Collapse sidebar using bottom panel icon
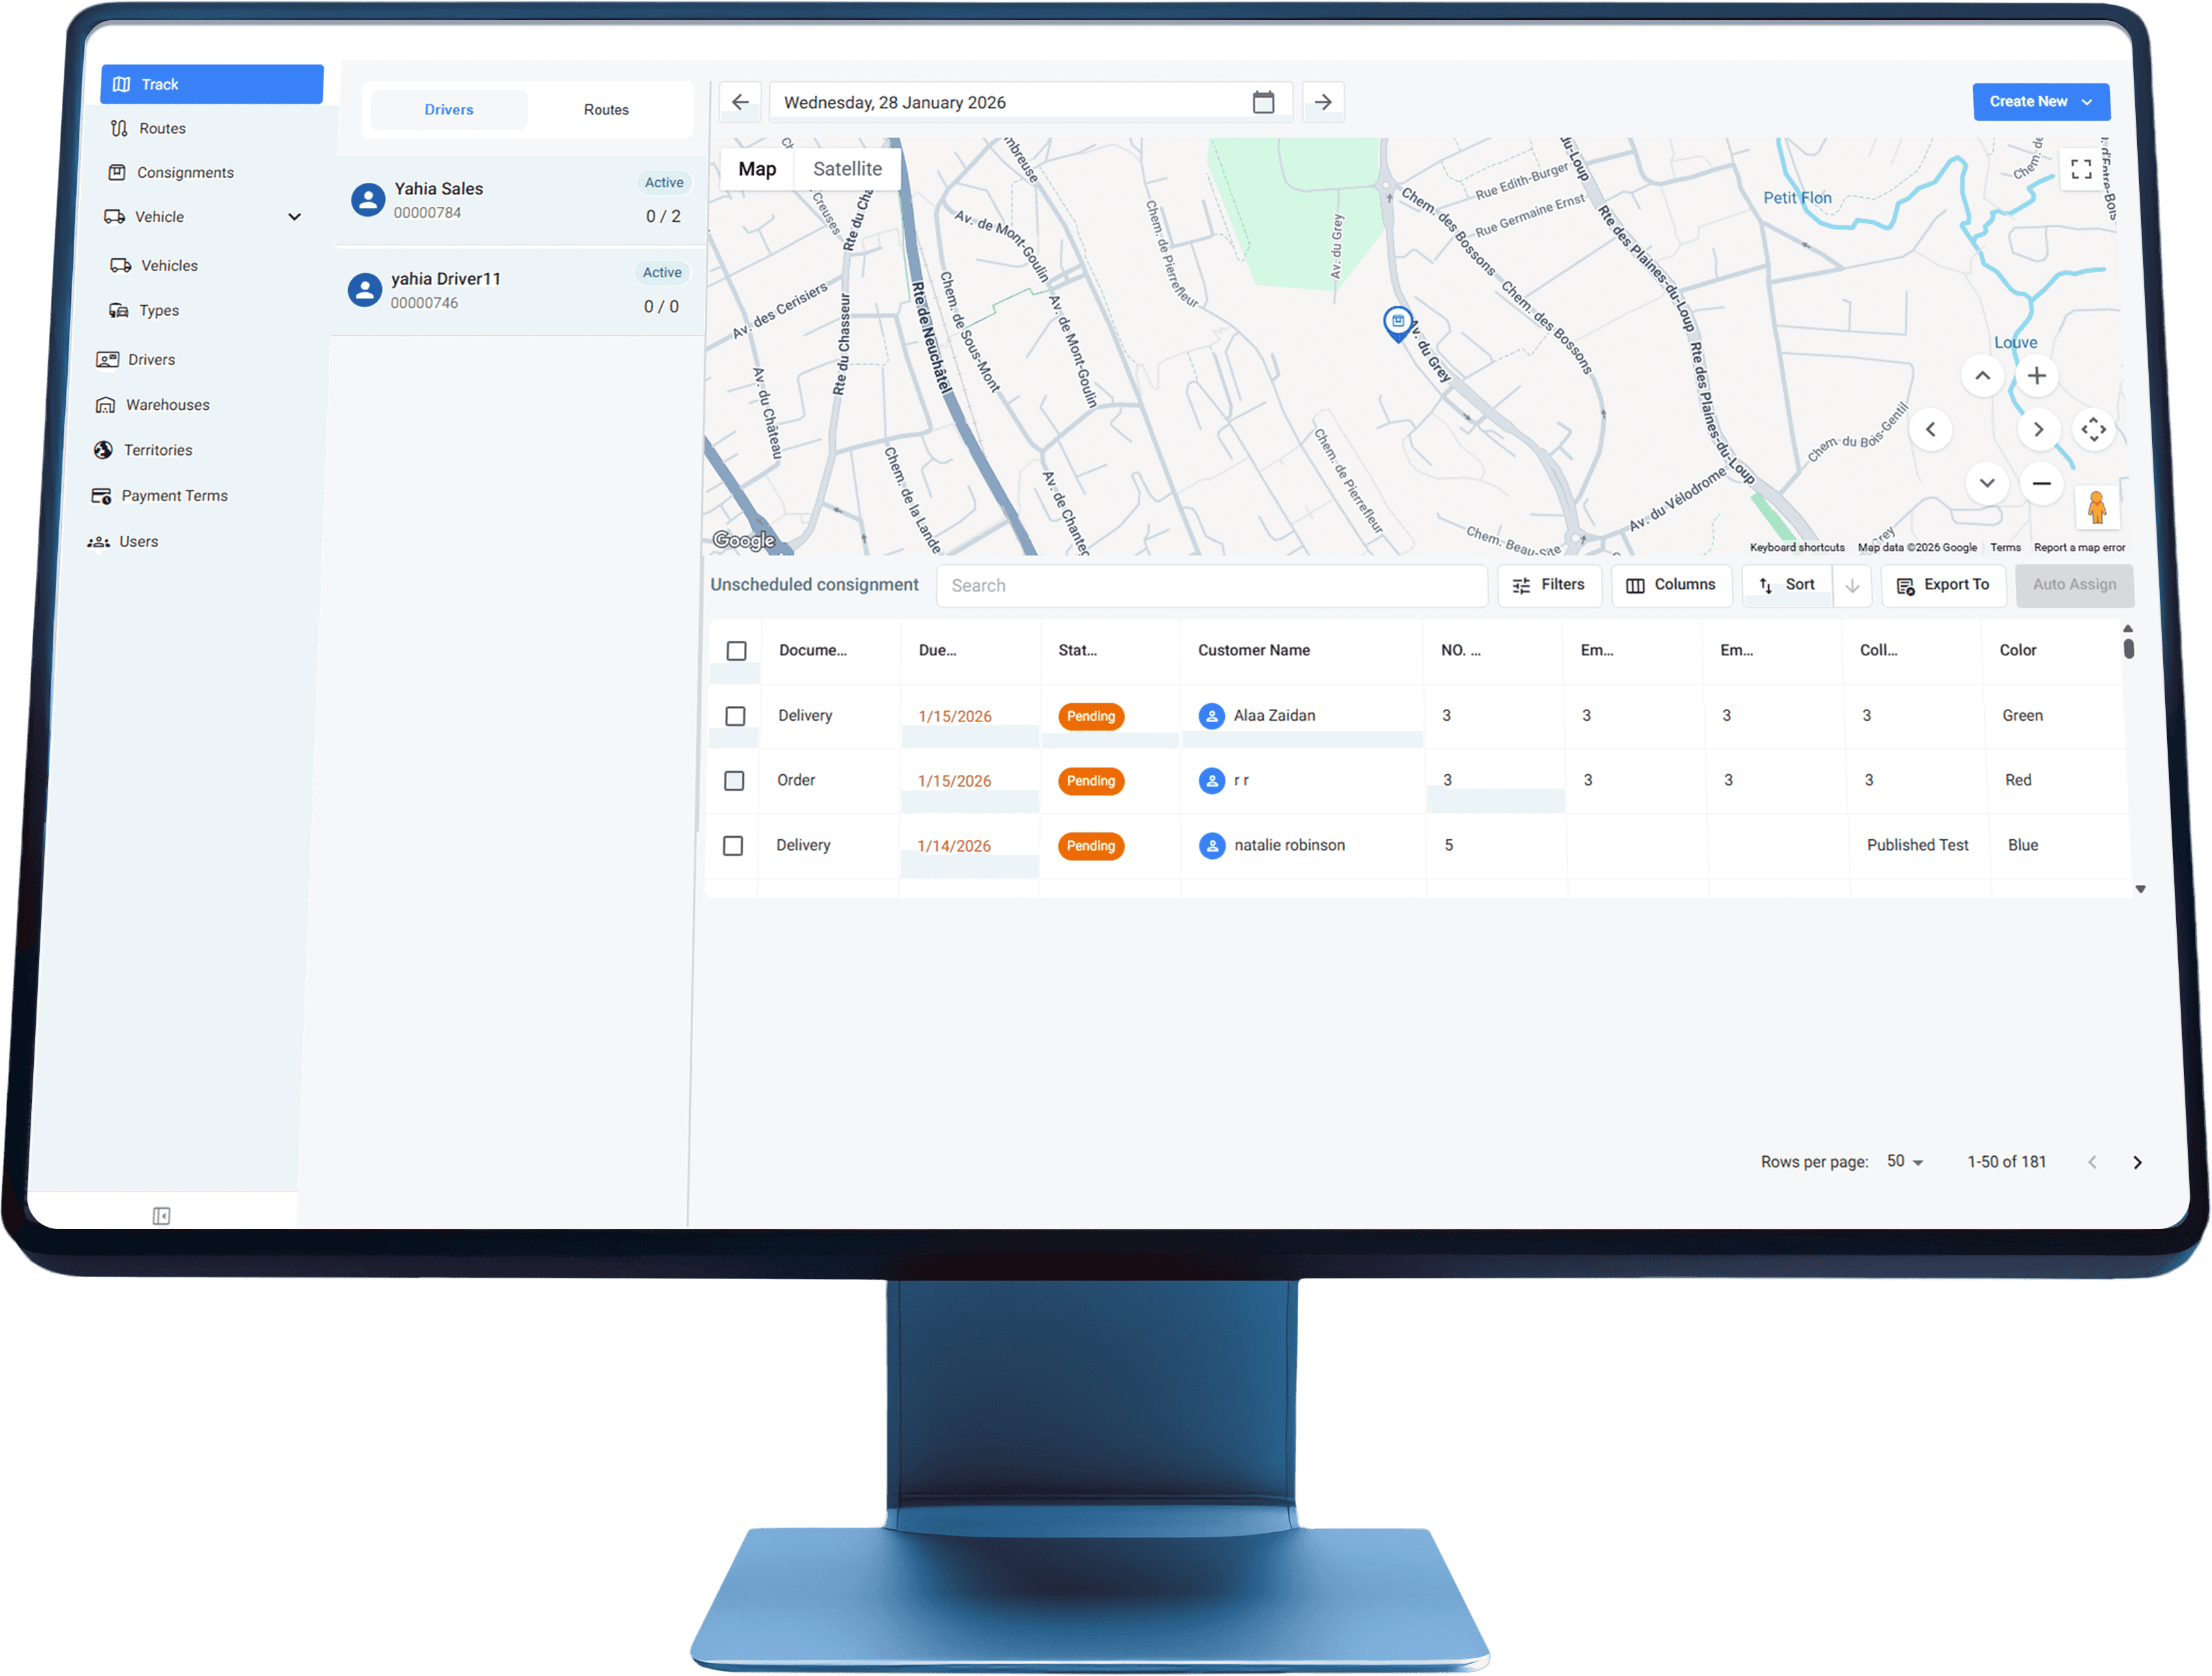The width and height of the screenshot is (2212, 1676). pos(161,1216)
